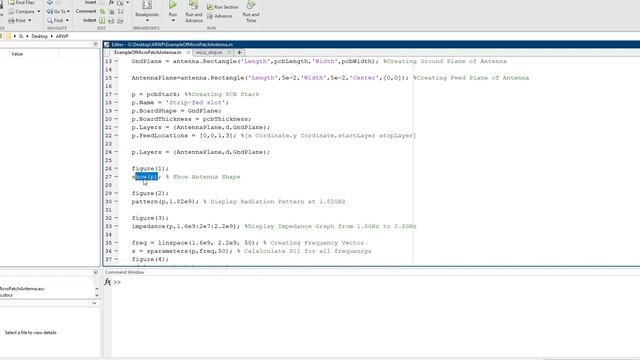The height and width of the screenshot is (360, 640).
Task: Collapse the file details panel chevron
Action: click(94, 303)
